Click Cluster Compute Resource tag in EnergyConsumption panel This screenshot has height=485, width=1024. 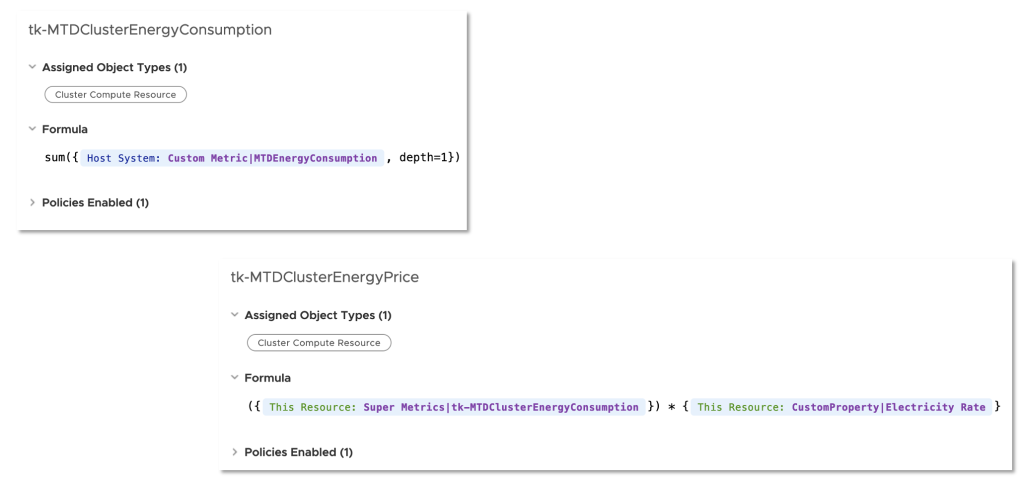pos(116,95)
